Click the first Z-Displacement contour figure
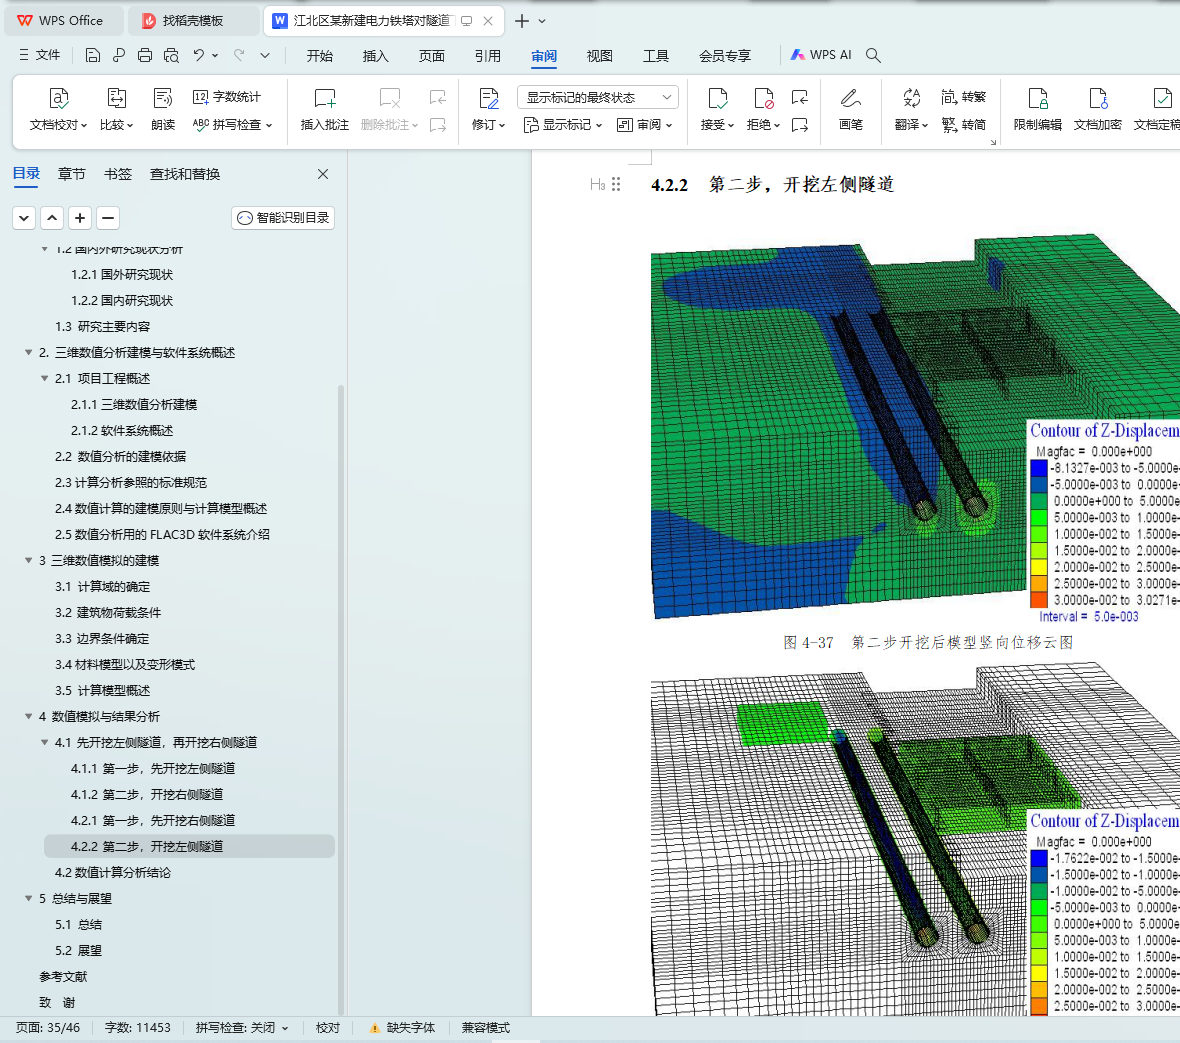This screenshot has width=1180, height=1043. coord(915,427)
